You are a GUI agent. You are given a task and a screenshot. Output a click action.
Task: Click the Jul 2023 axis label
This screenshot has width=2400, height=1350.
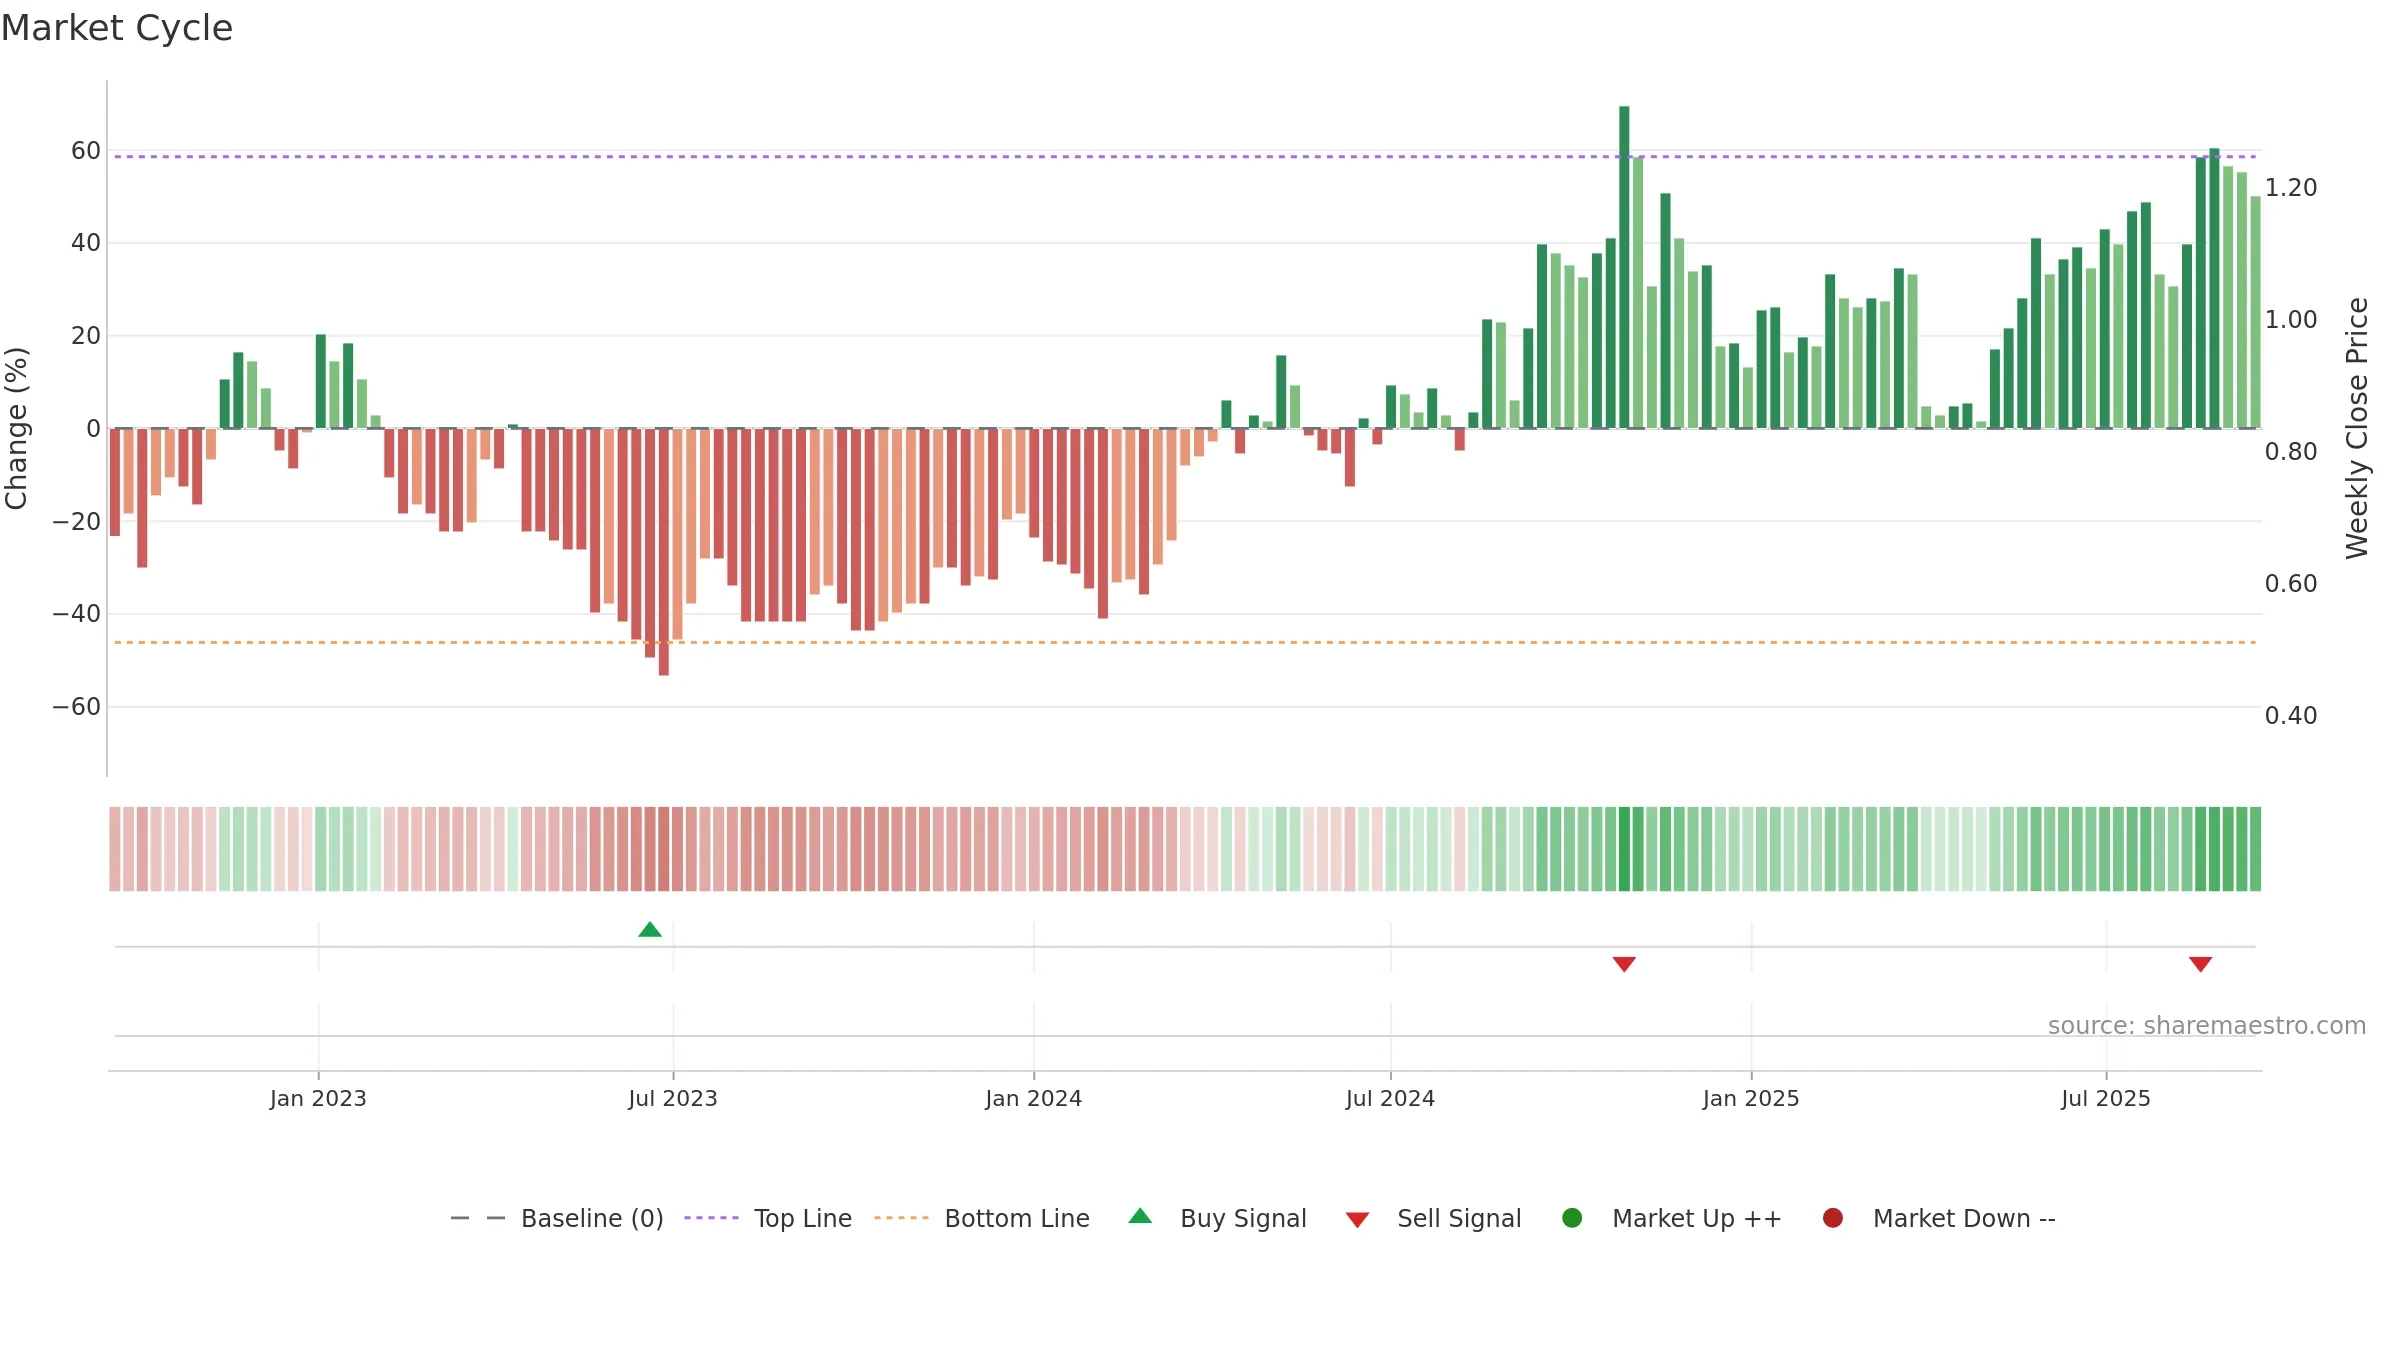(x=673, y=1098)
